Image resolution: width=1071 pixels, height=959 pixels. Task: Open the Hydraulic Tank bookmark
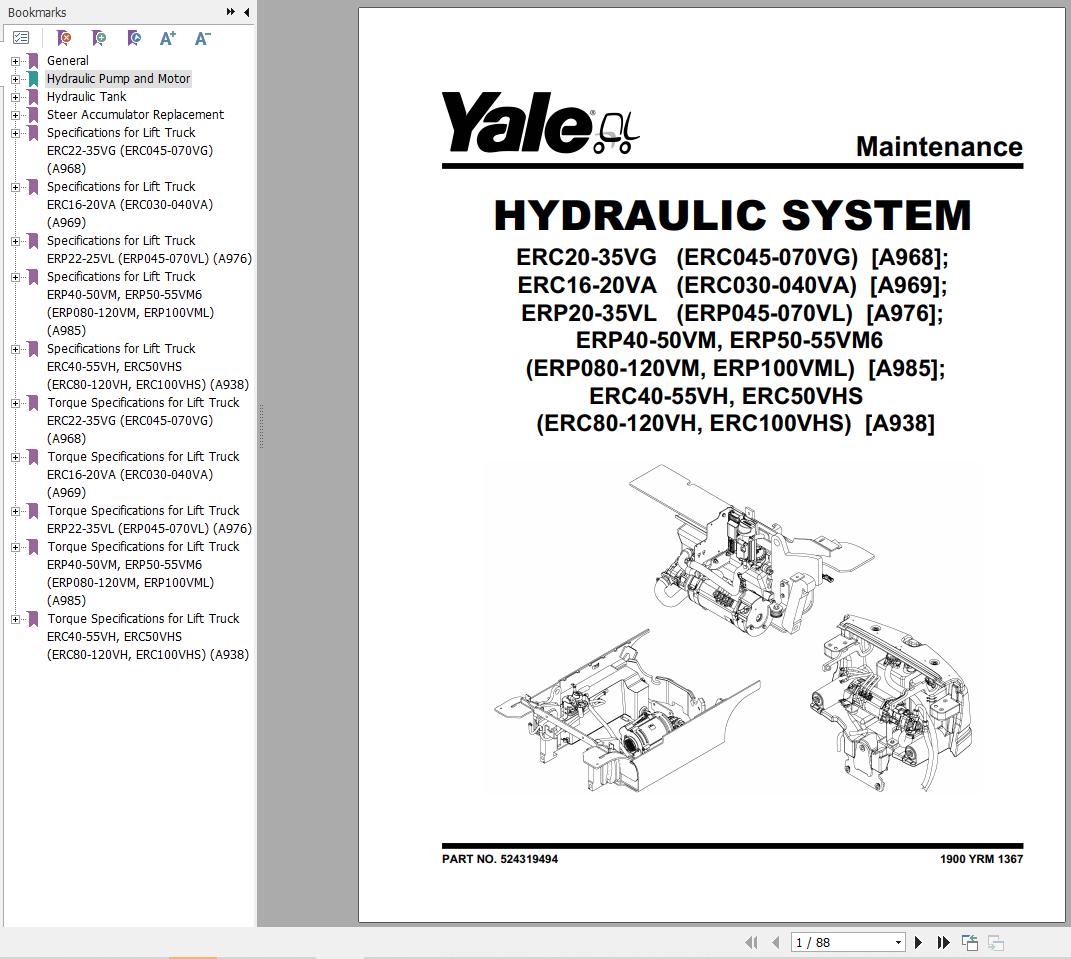[x=86, y=96]
